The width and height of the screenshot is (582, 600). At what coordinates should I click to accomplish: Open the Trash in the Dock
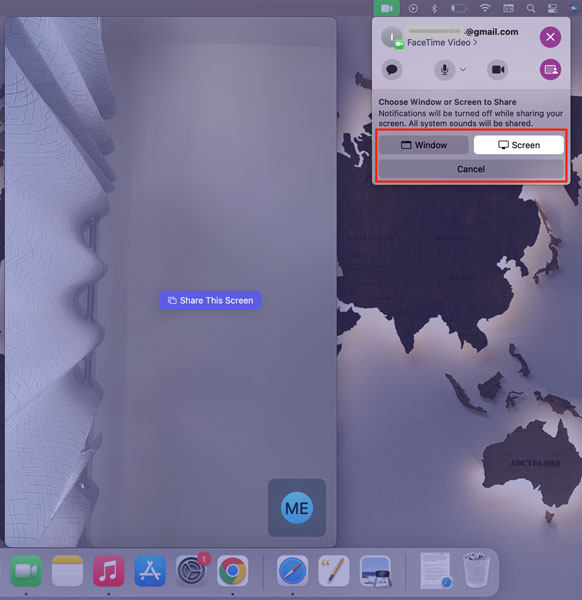(x=476, y=570)
